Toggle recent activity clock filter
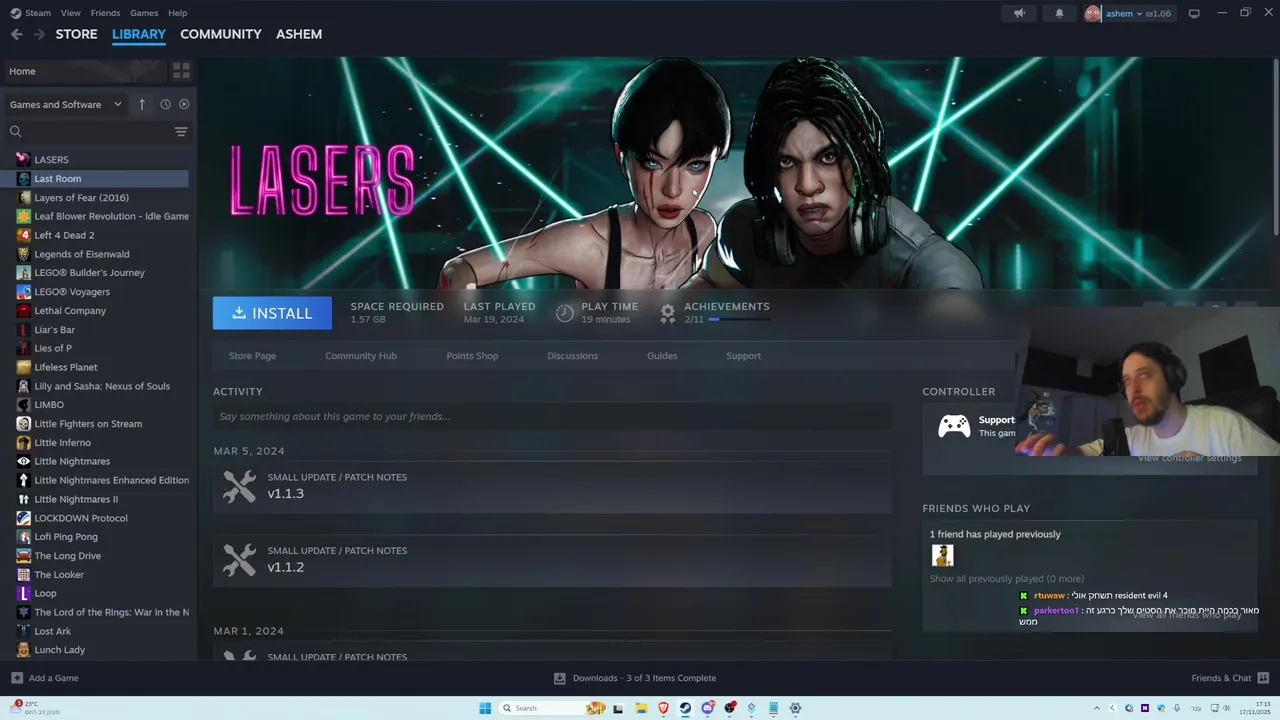 point(165,104)
